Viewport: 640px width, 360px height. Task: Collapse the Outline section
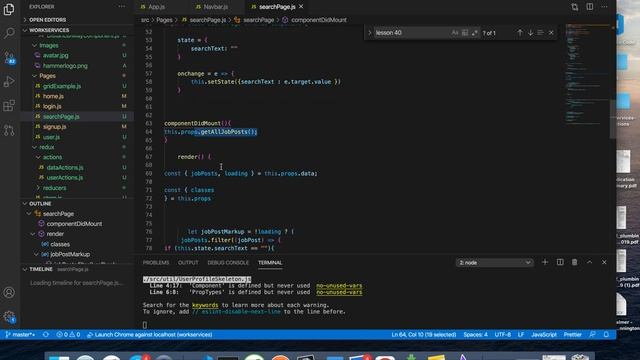tap(78, 203)
